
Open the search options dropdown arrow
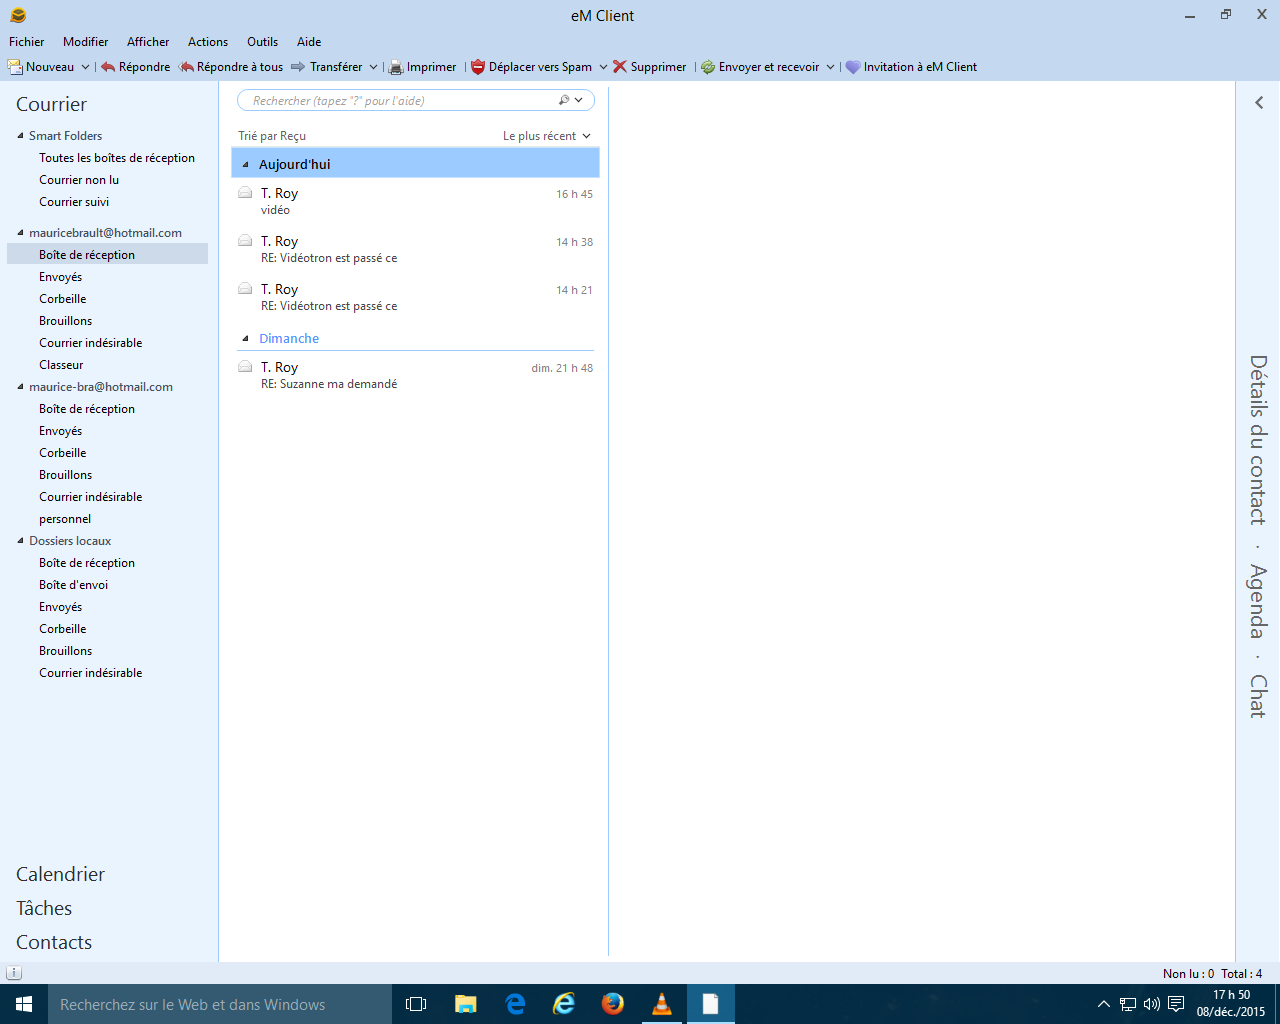pyautogui.click(x=579, y=100)
